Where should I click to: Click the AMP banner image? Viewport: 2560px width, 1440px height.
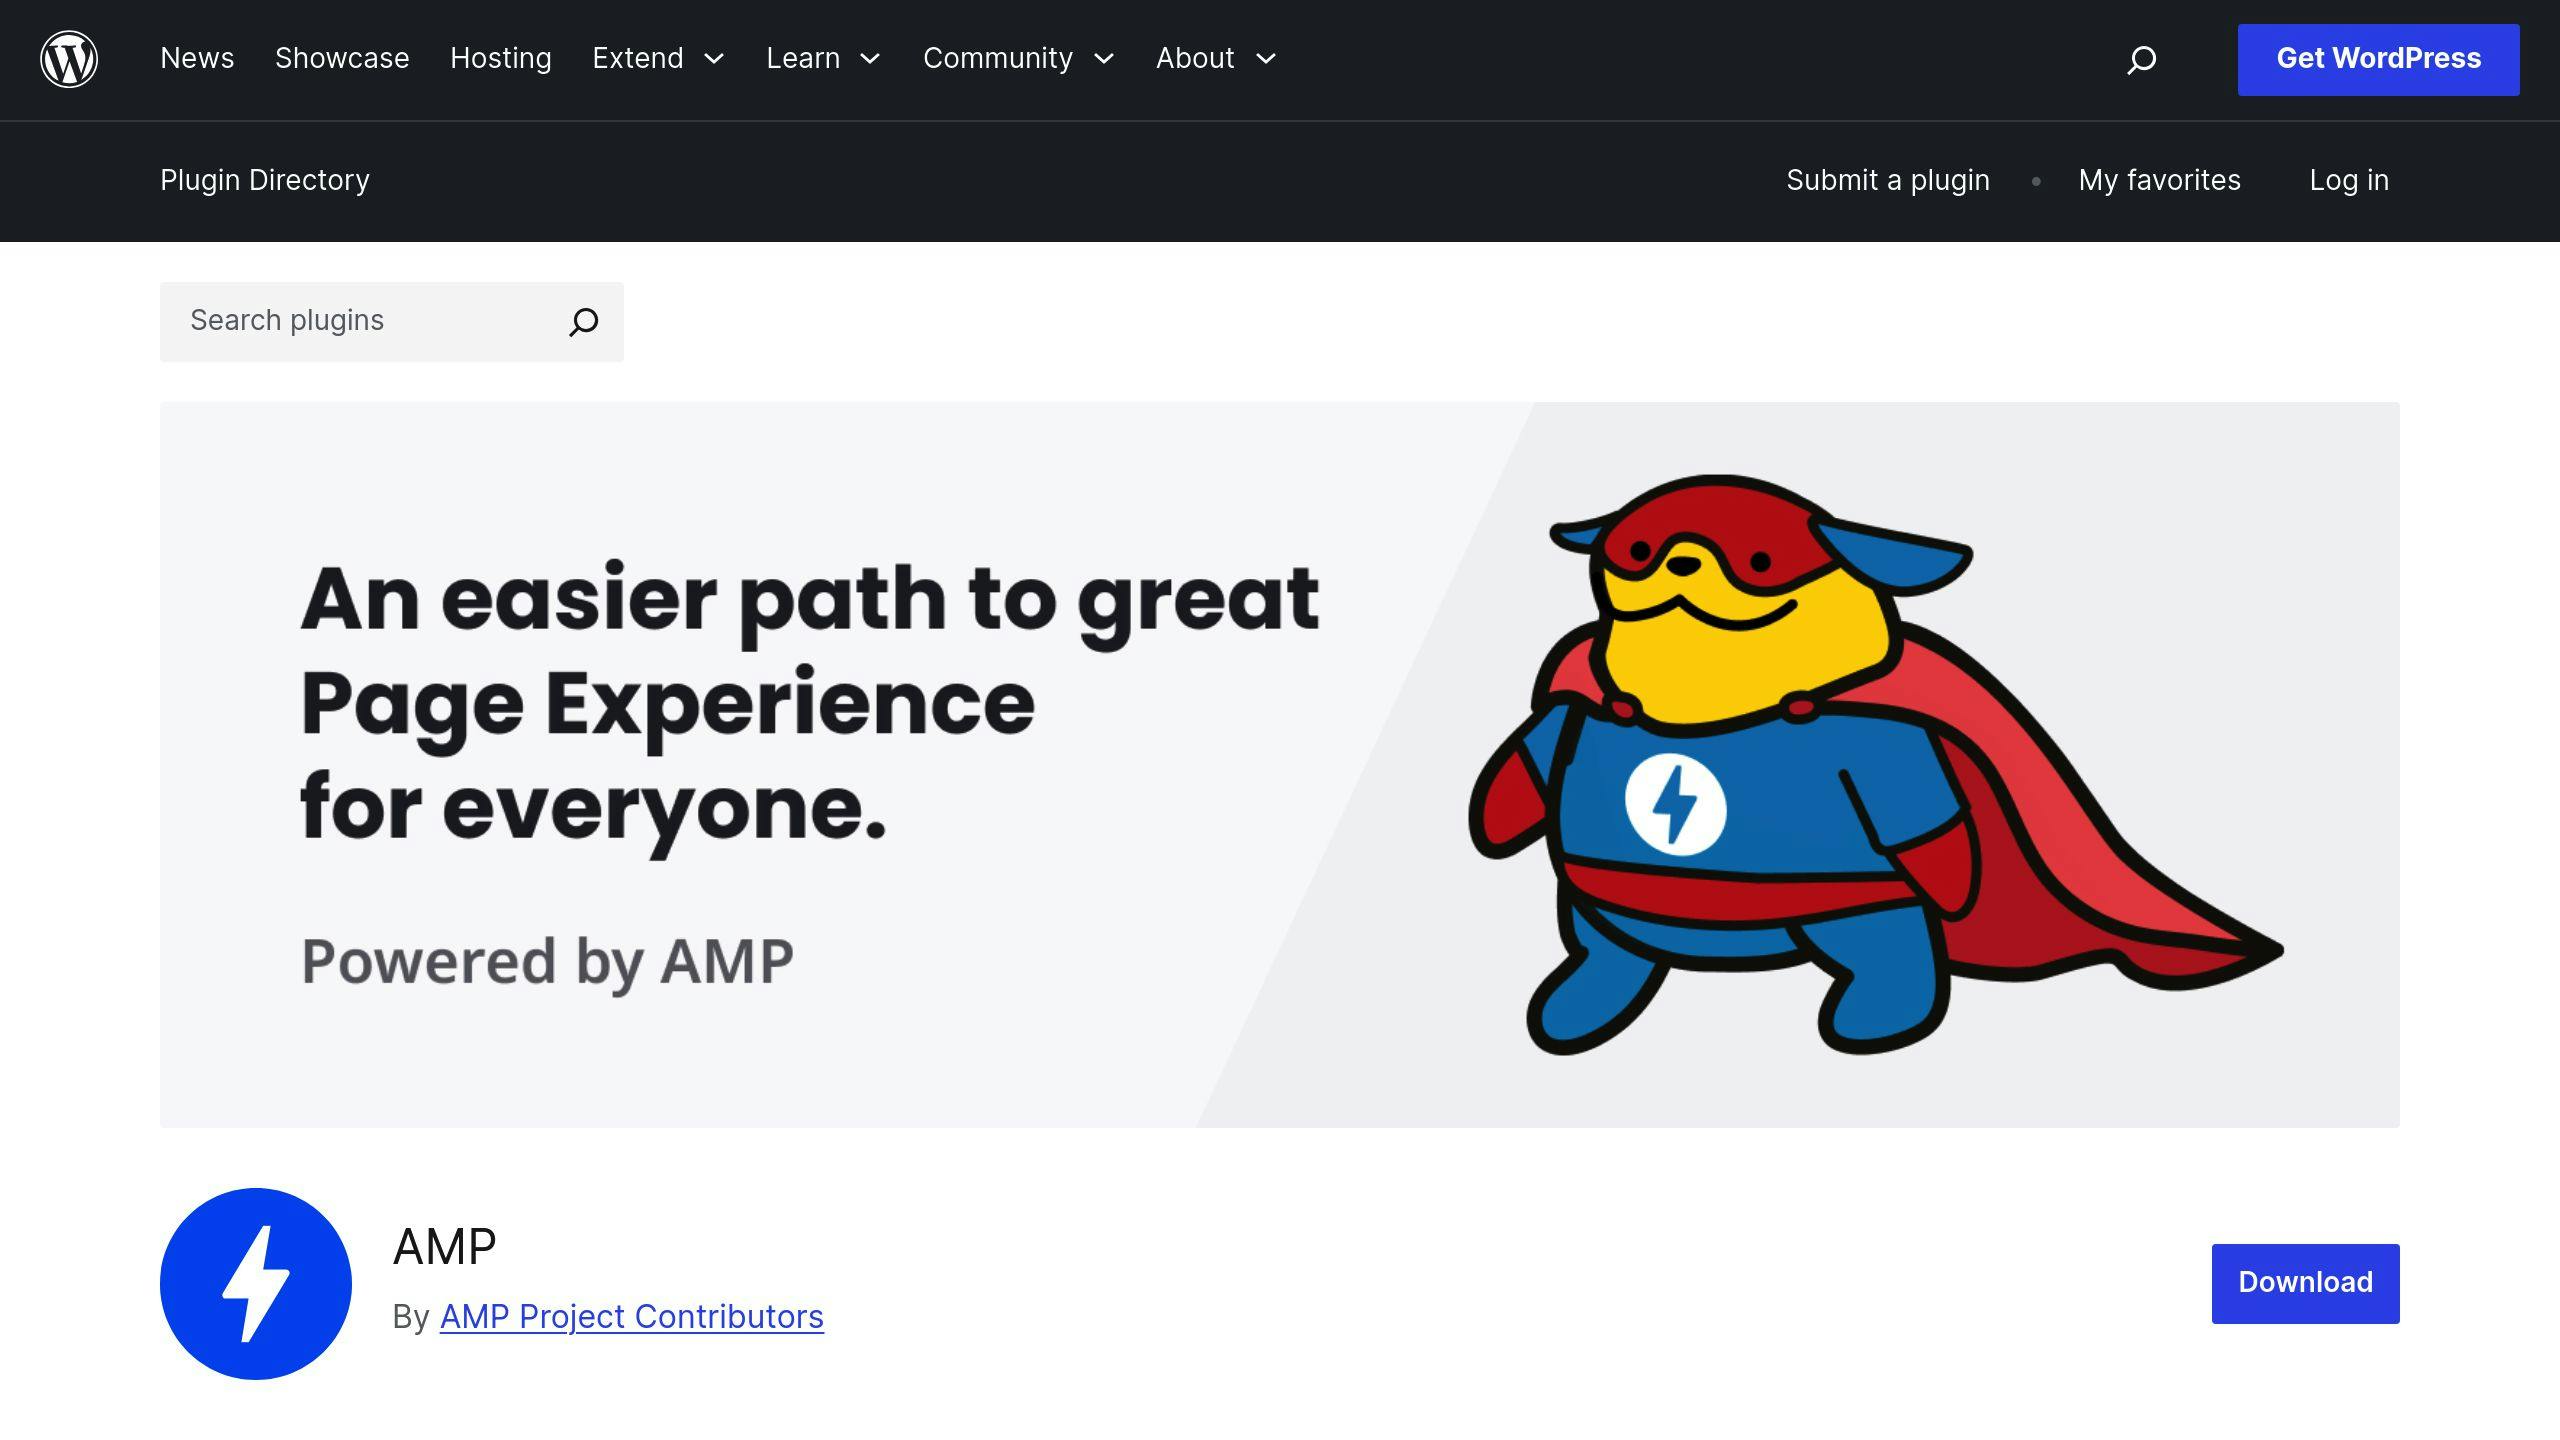click(x=1280, y=765)
